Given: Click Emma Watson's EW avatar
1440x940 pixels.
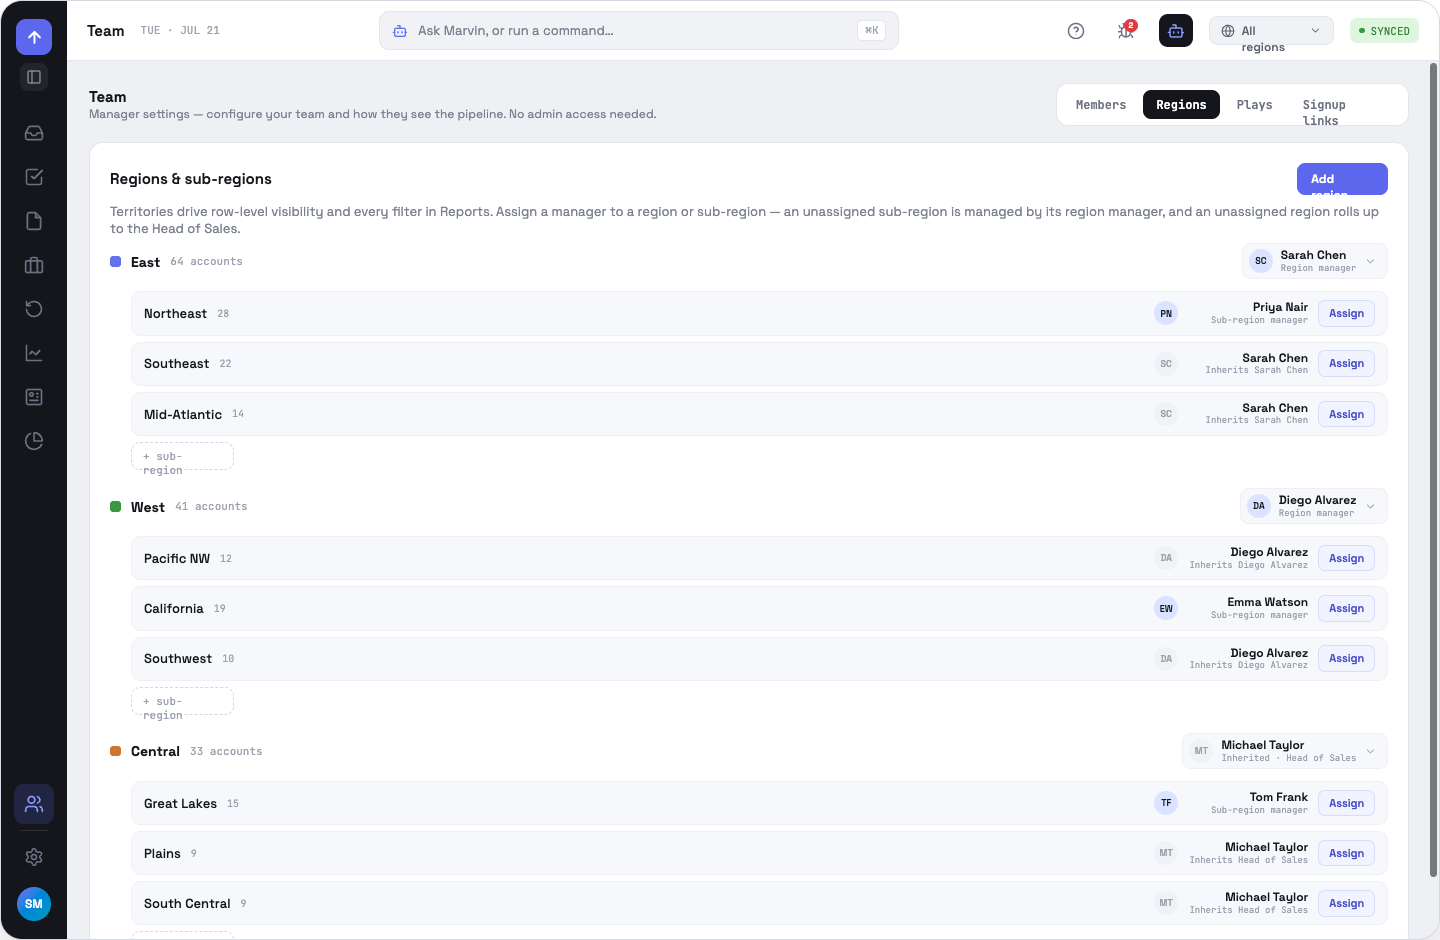Looking at the screenshot, I should pyautogui.click(x=1166, y=609).
